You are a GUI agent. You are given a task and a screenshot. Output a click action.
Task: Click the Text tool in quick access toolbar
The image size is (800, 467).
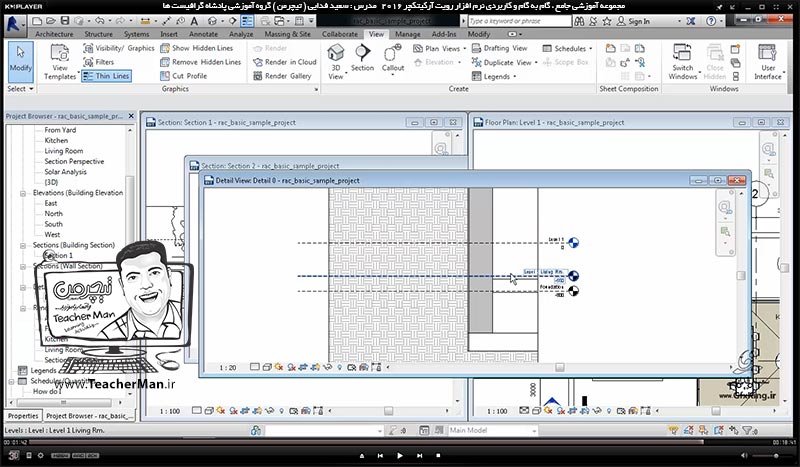[x=194, y=21]
